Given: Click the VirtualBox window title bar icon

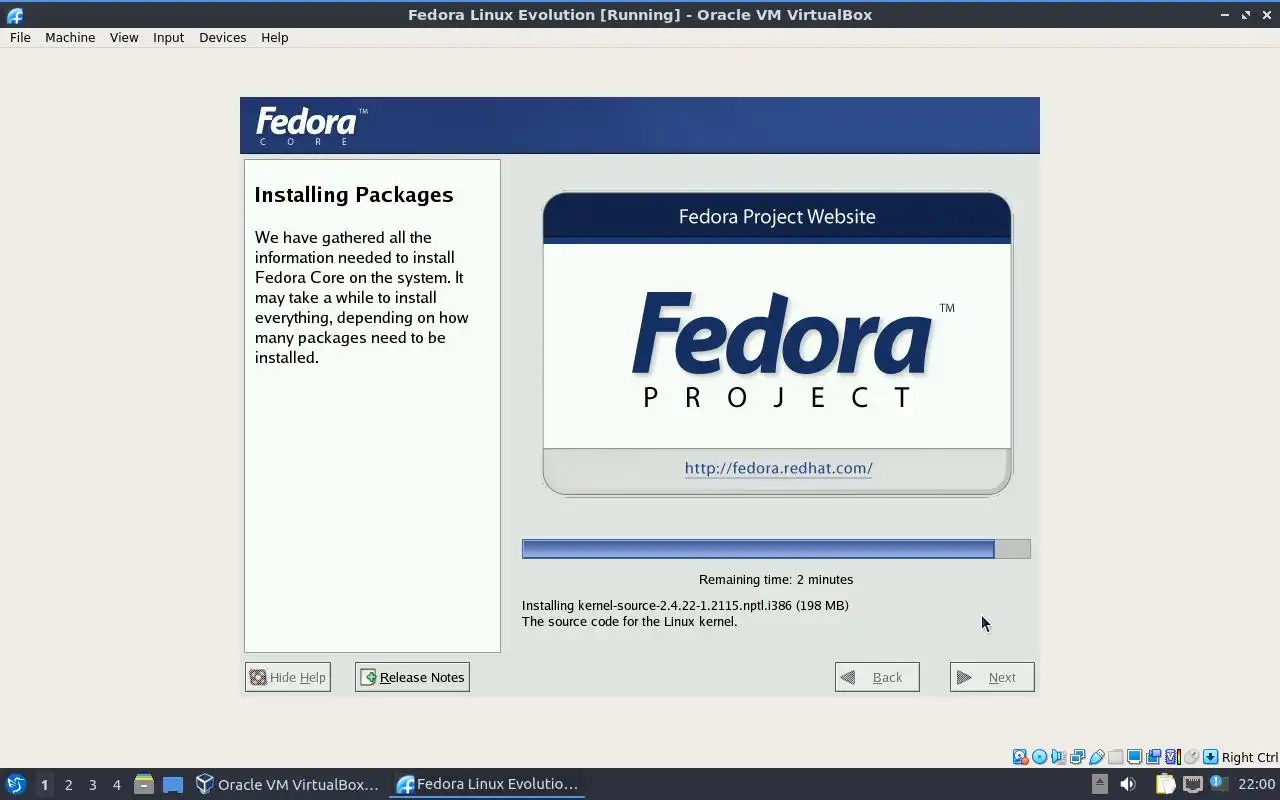Looking at the screenshot, I should (x=15, y=15).
